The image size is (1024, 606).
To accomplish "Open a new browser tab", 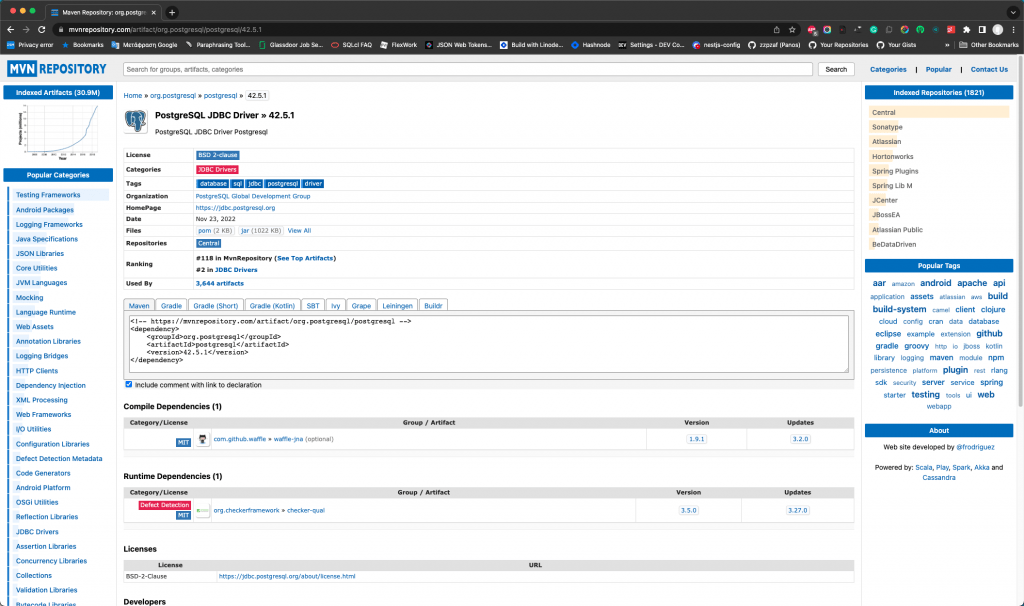I will (x=172, y=12).
